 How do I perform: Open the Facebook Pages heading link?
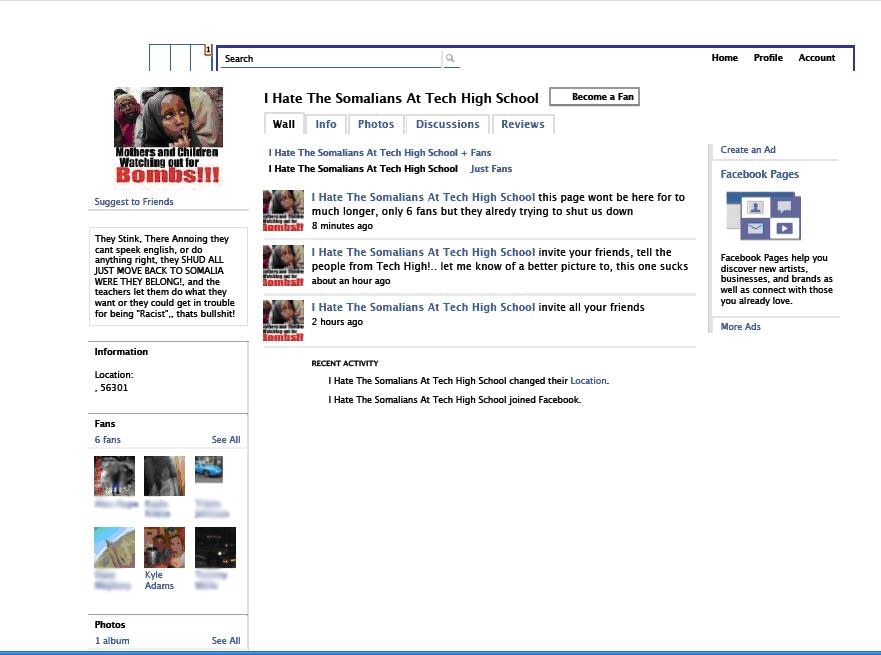coord(760,174)
